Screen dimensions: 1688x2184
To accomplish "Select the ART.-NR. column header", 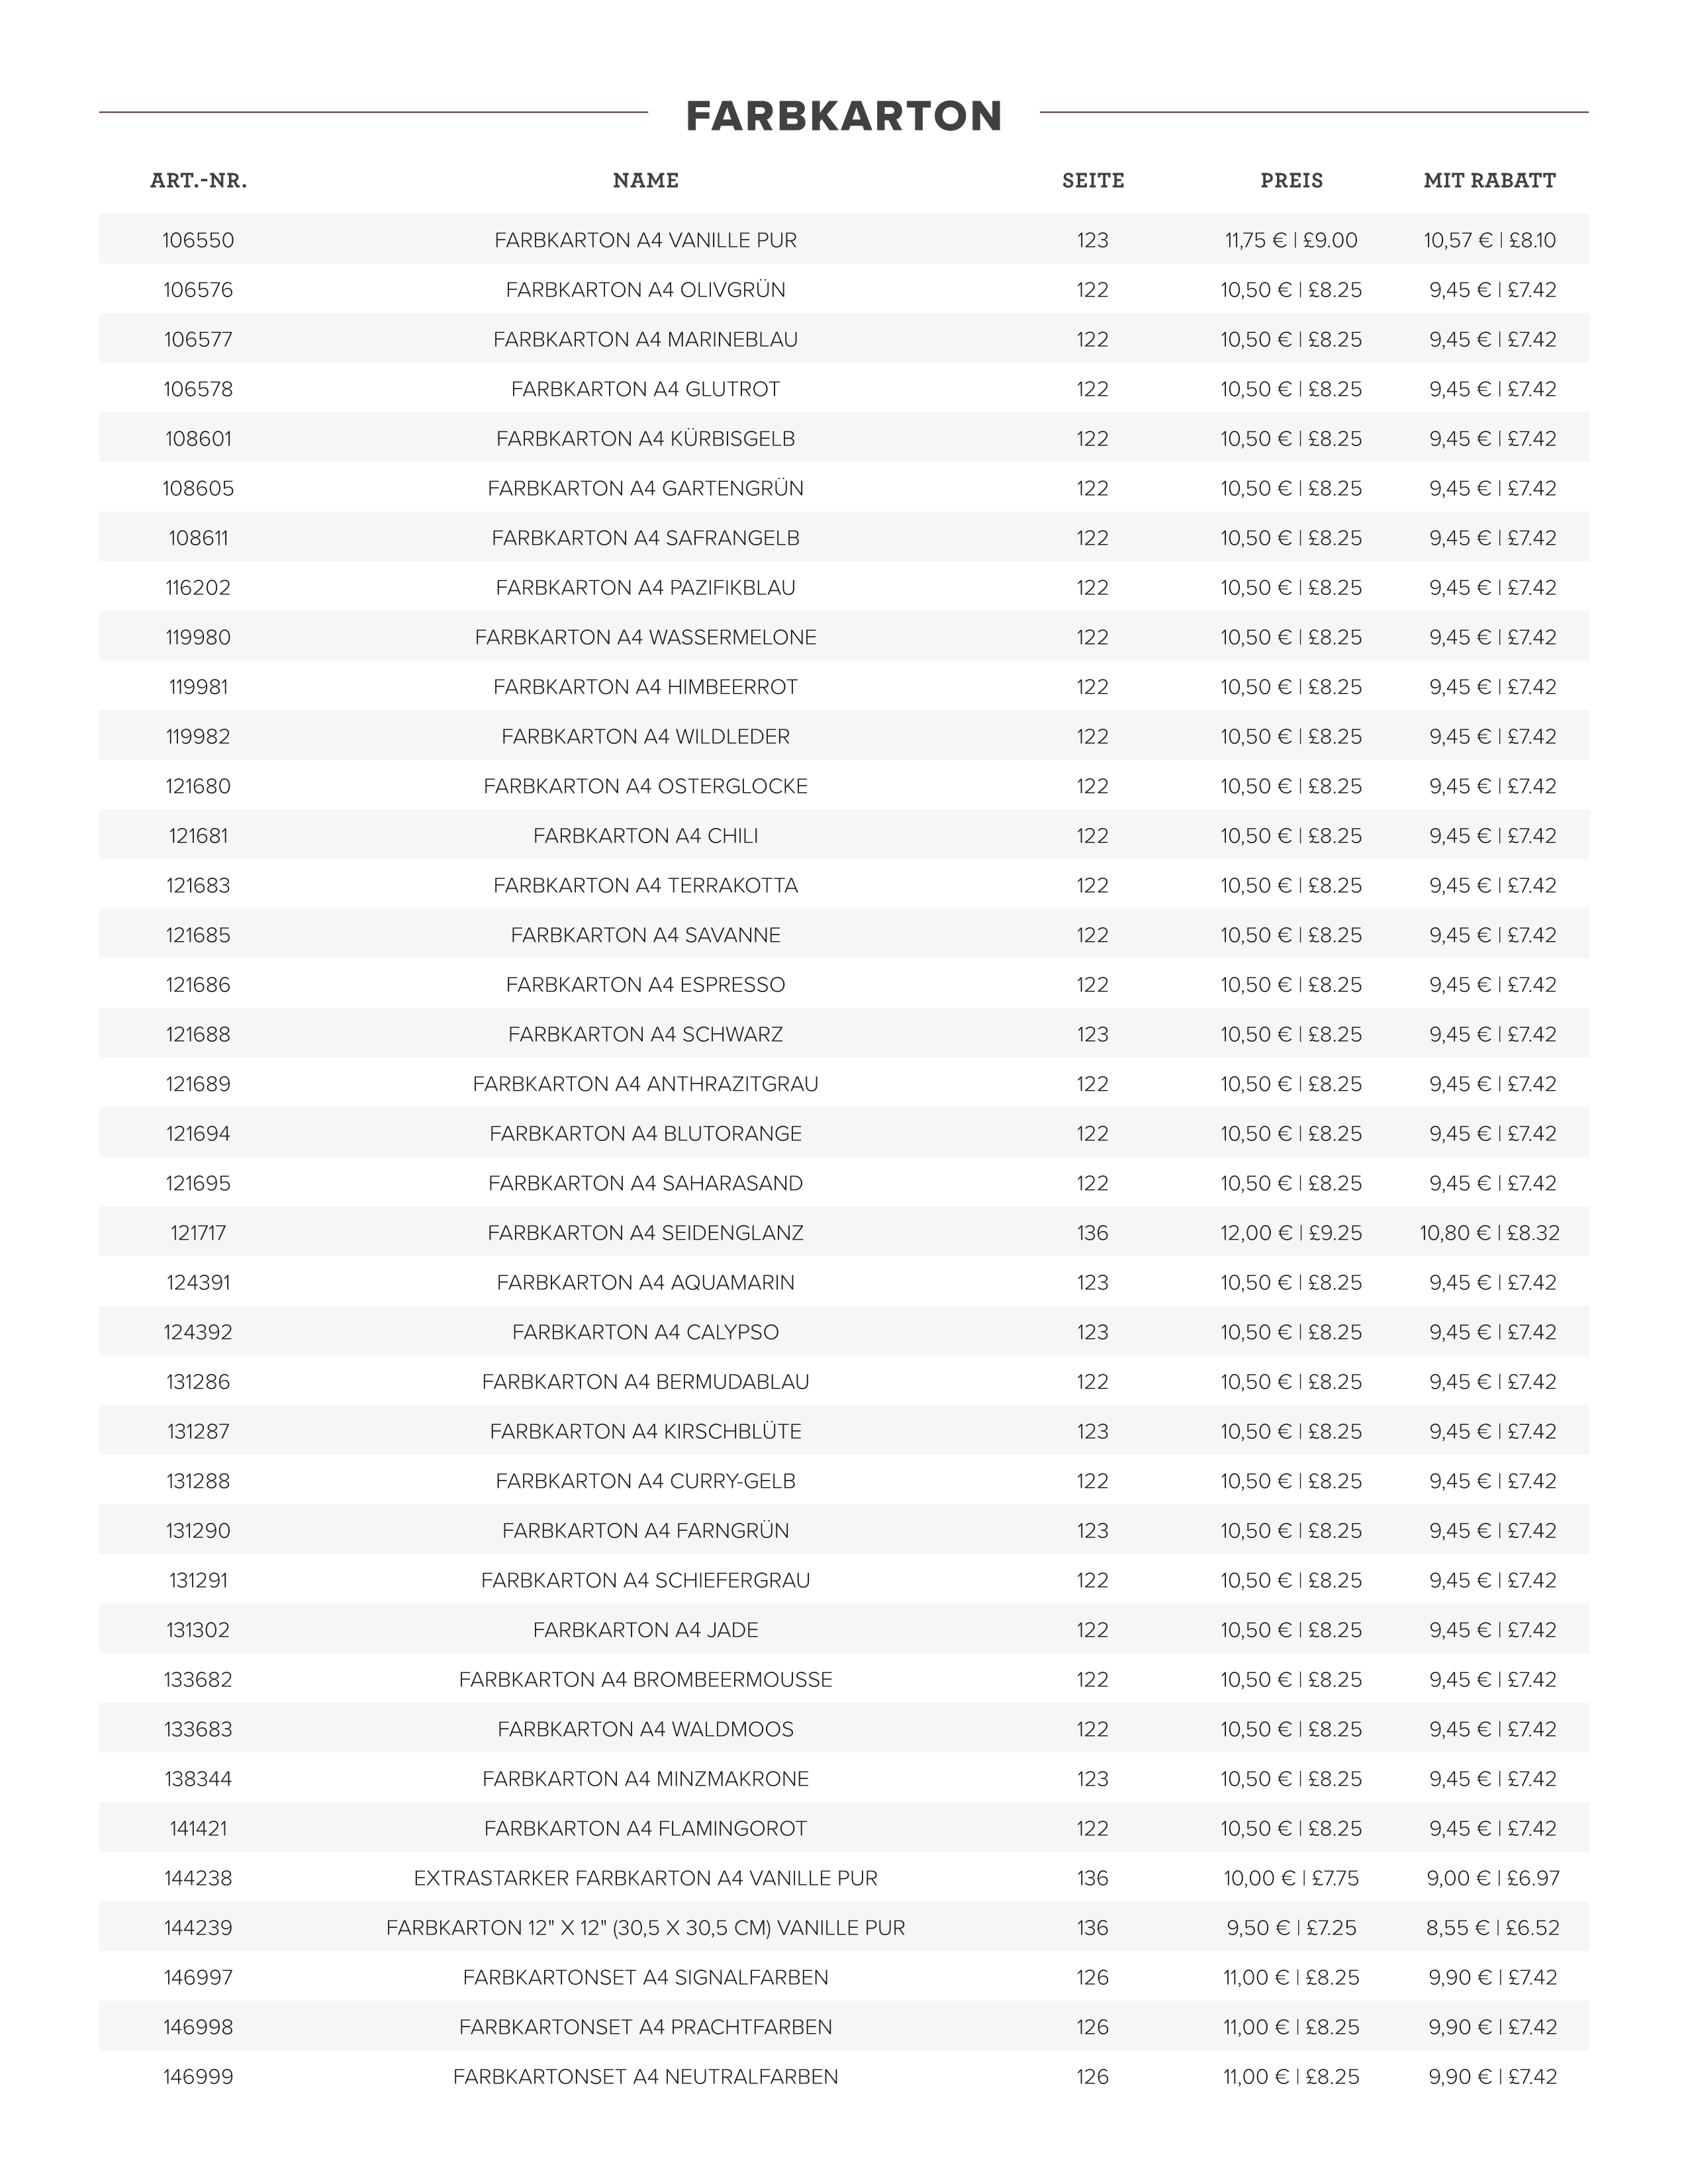I will (x=198, y=181).
